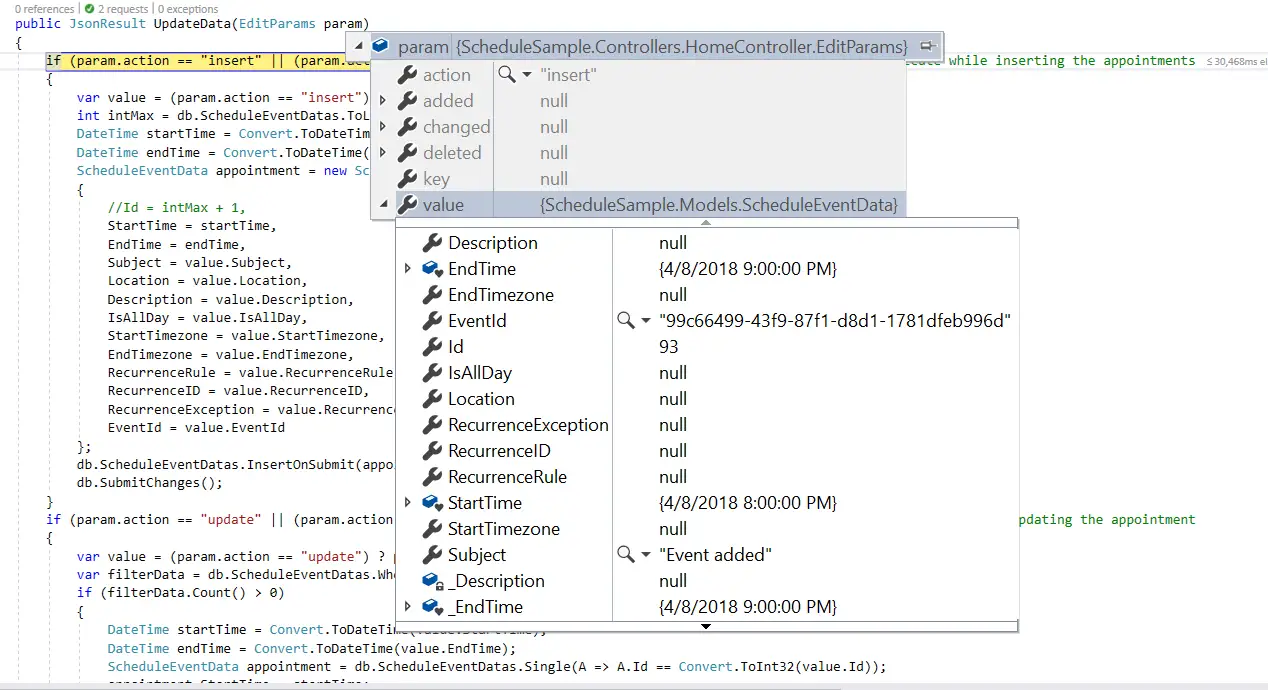Viewport: 1268px width, 690px height.
Task: Expand the StartTime property
Action: 408,503
